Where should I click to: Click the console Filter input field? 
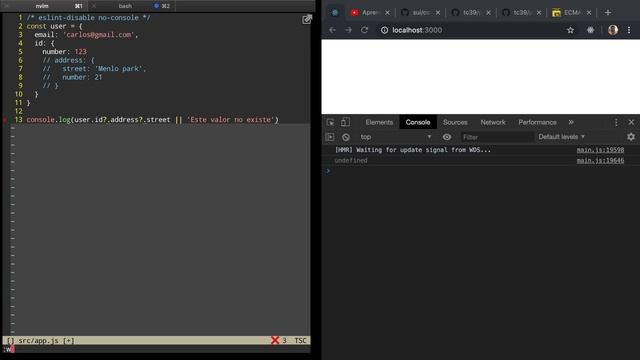tap(497, 137)
